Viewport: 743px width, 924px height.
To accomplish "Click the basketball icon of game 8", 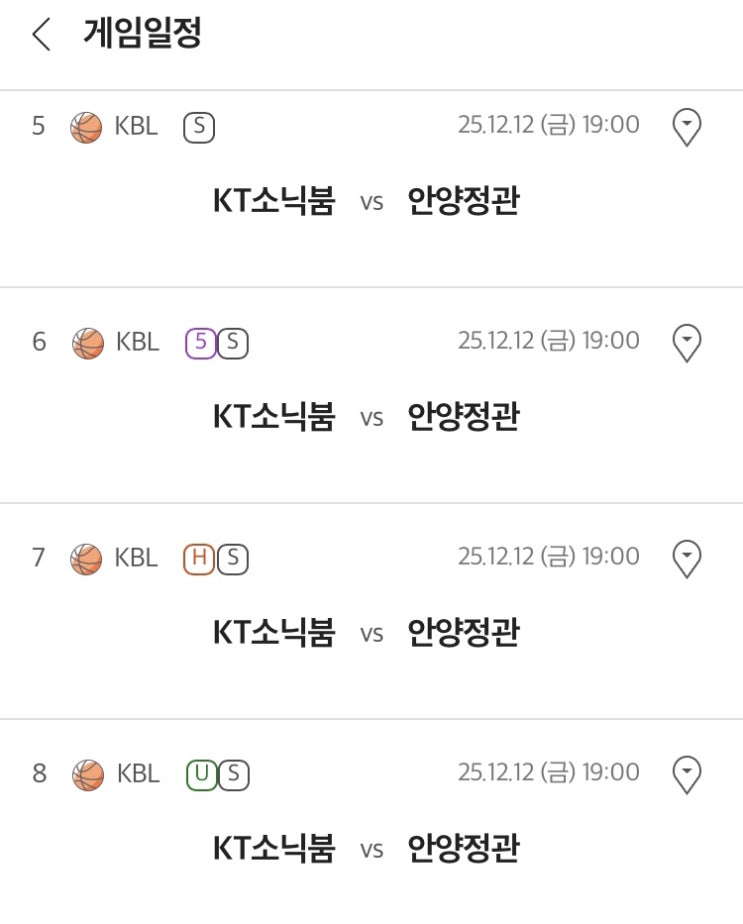I will pyautogui.click(x=87, y=775).
